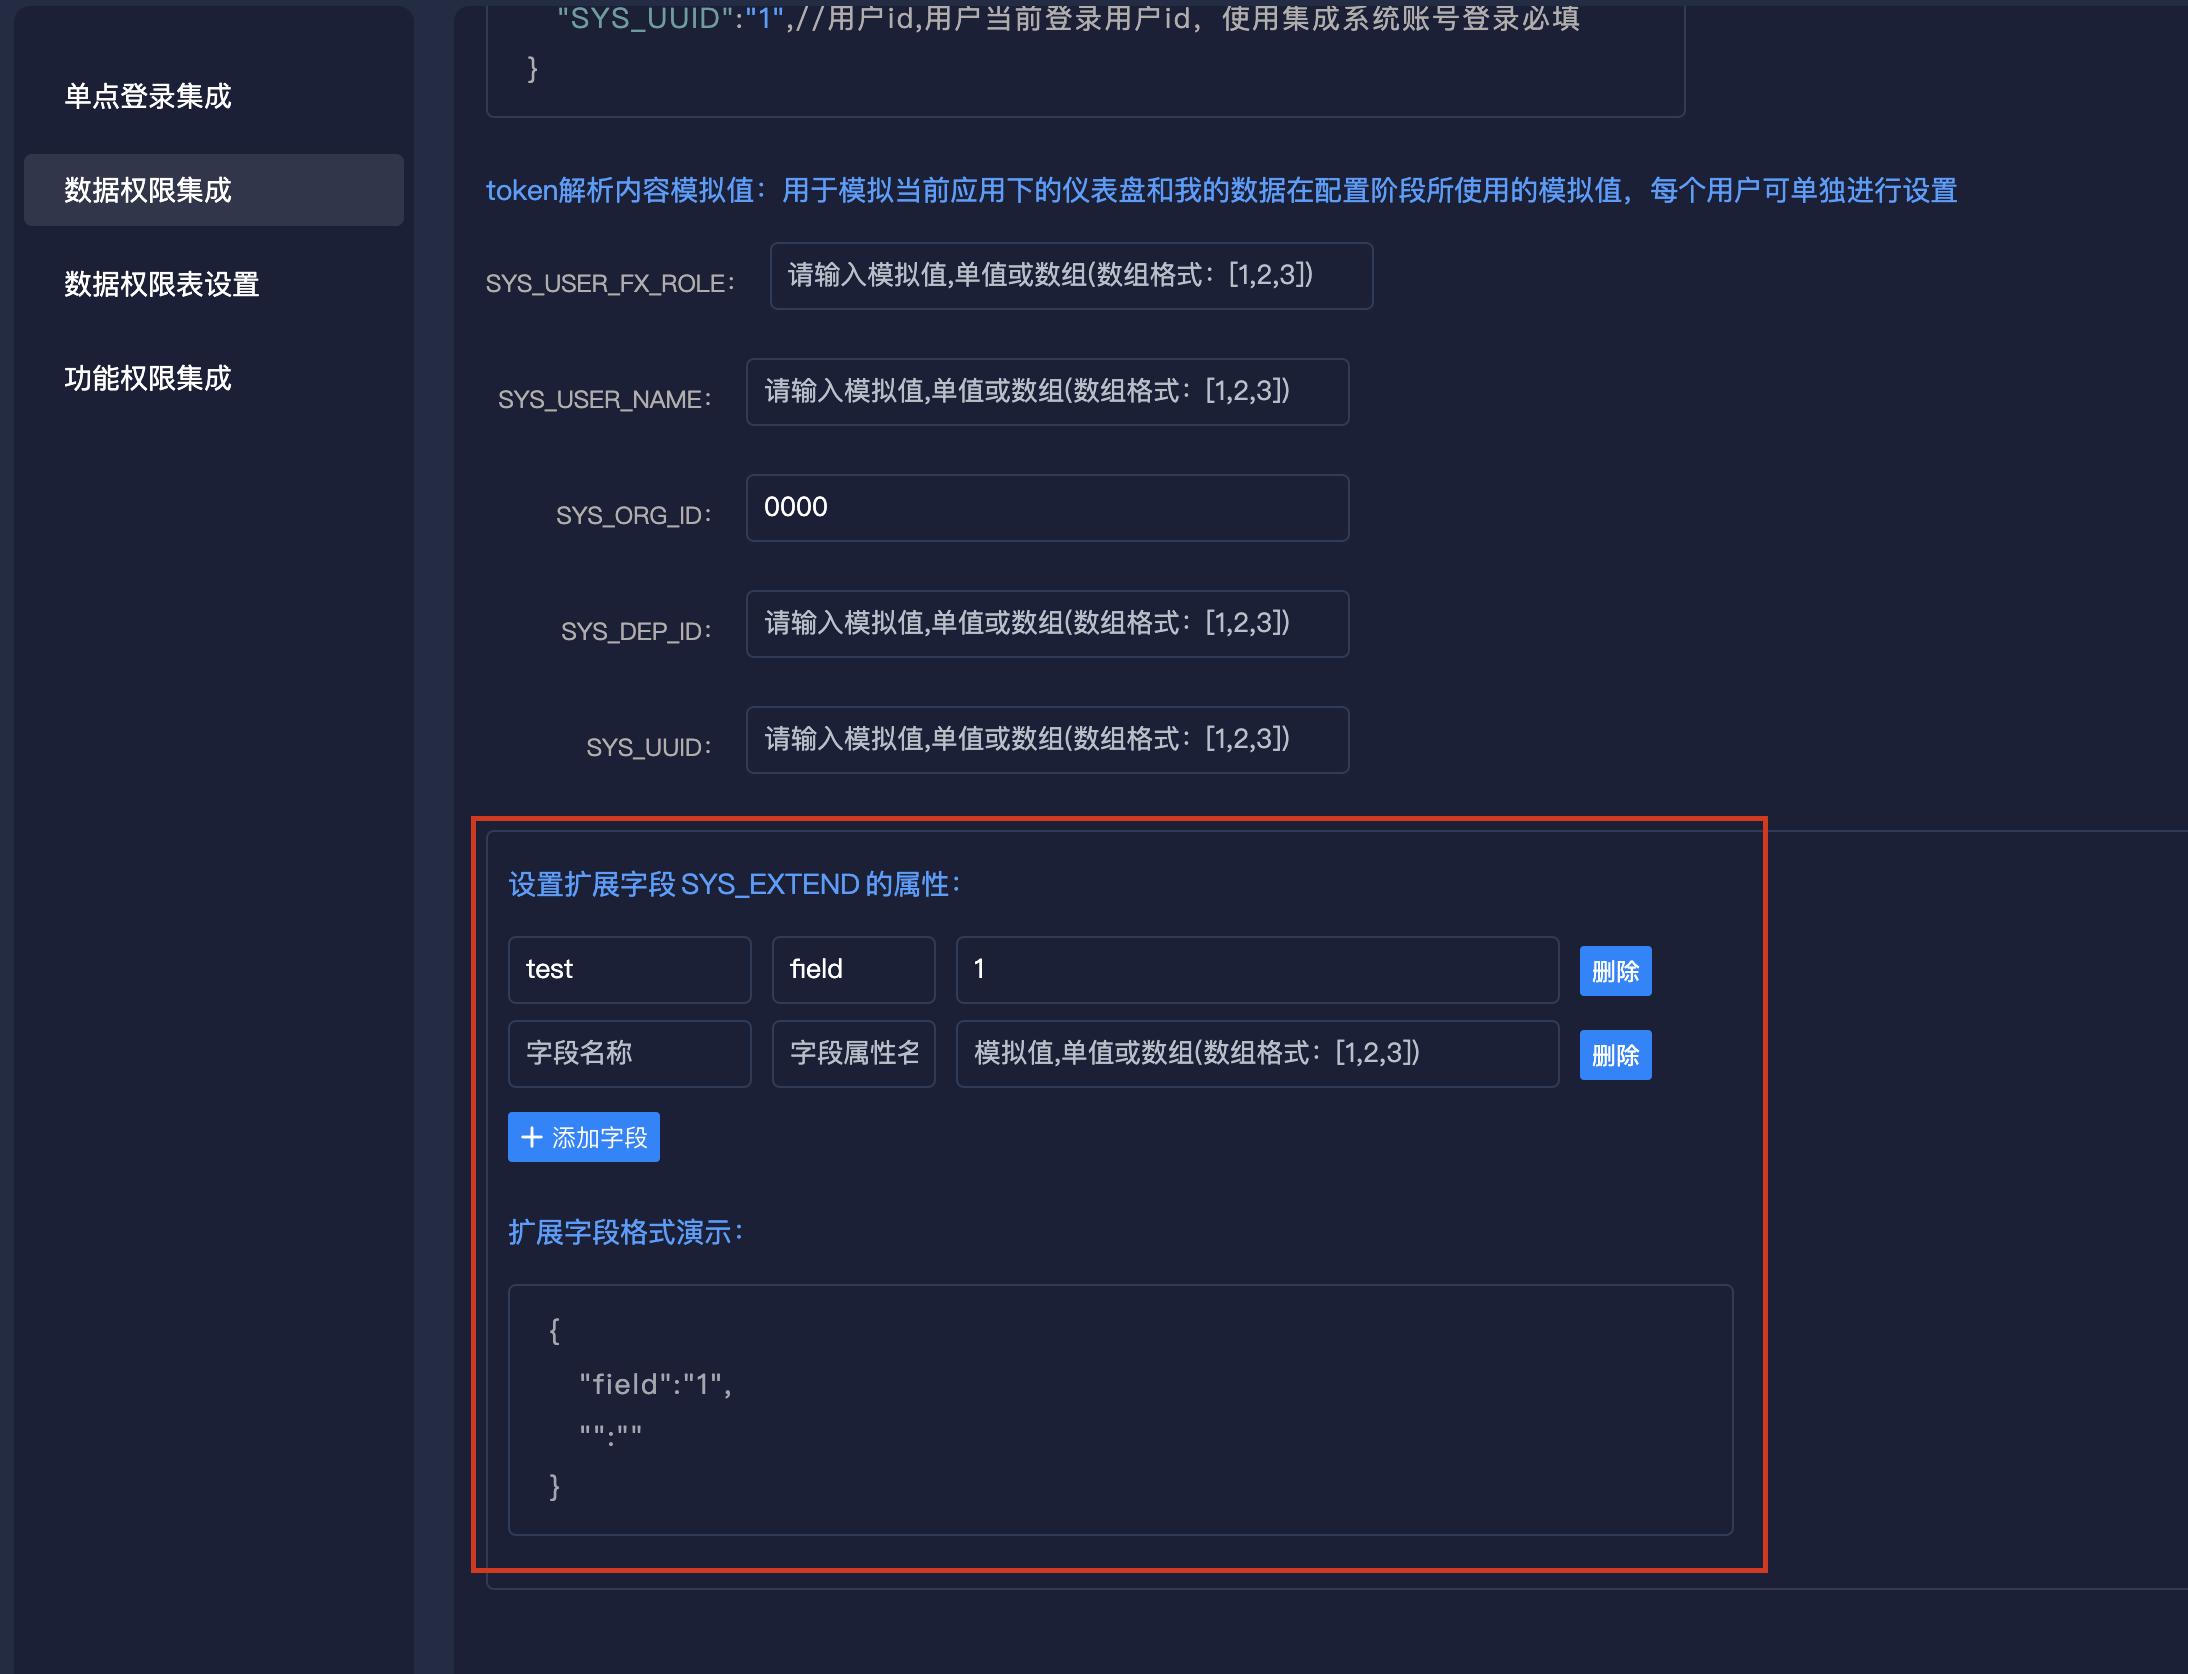Select 数据权限集成 menu item

213,190
